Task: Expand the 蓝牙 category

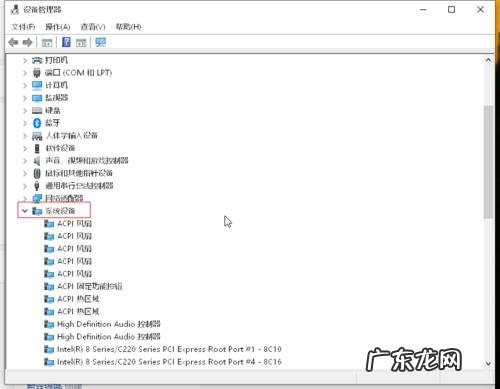Action: coord(25,123)
